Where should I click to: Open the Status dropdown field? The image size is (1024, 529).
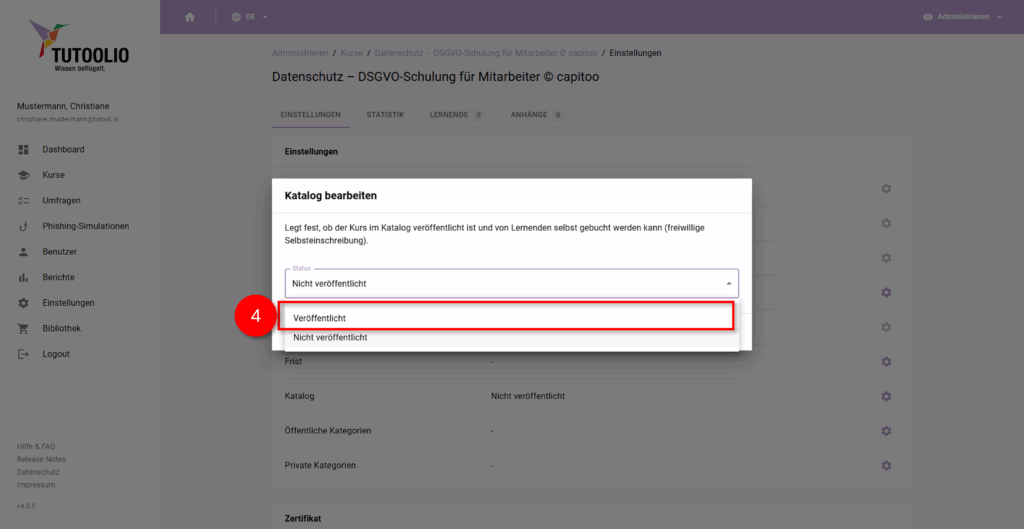click(x=511, y=283)
